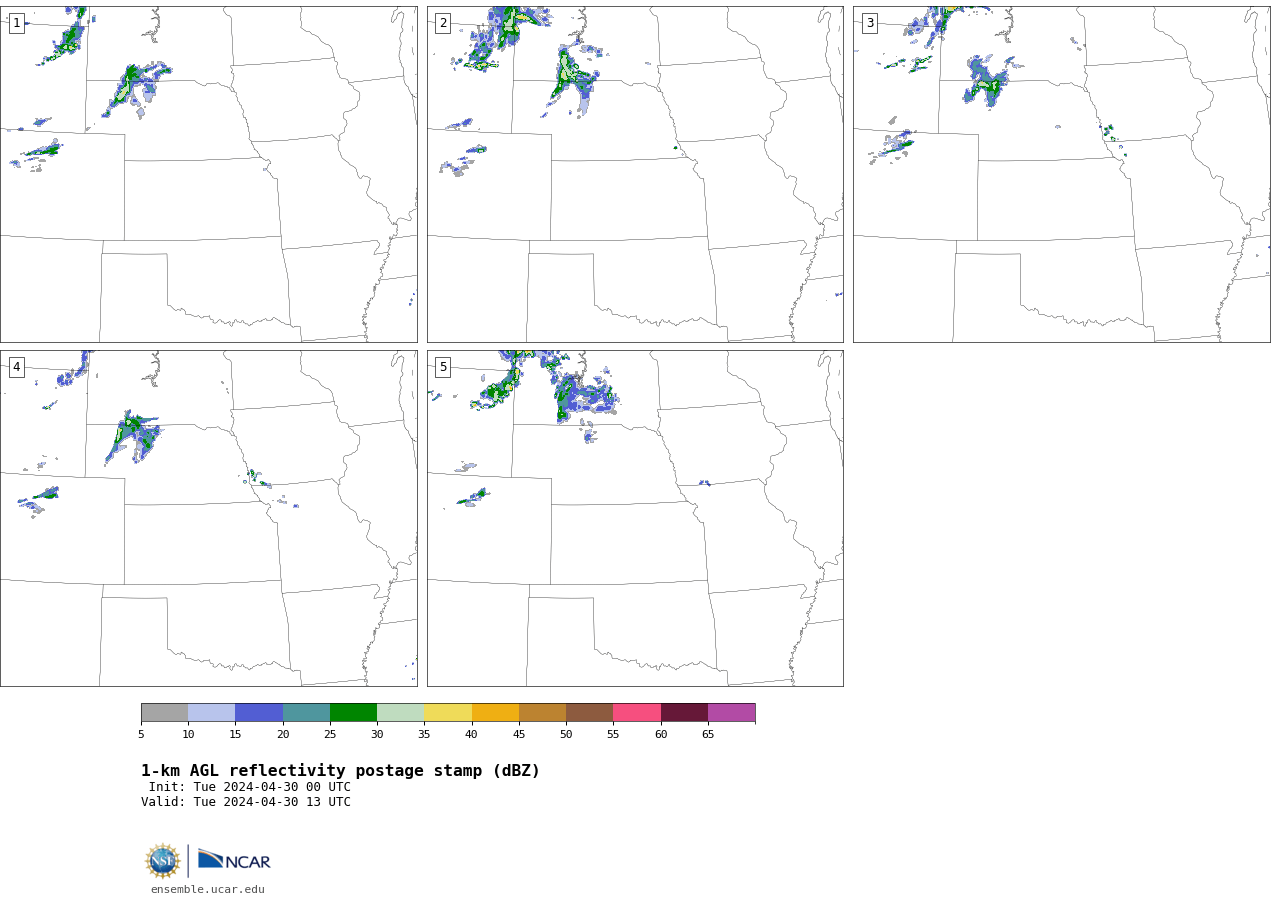Click the gray 5-10 dBZ color swatch

click(x=164, y=712)
